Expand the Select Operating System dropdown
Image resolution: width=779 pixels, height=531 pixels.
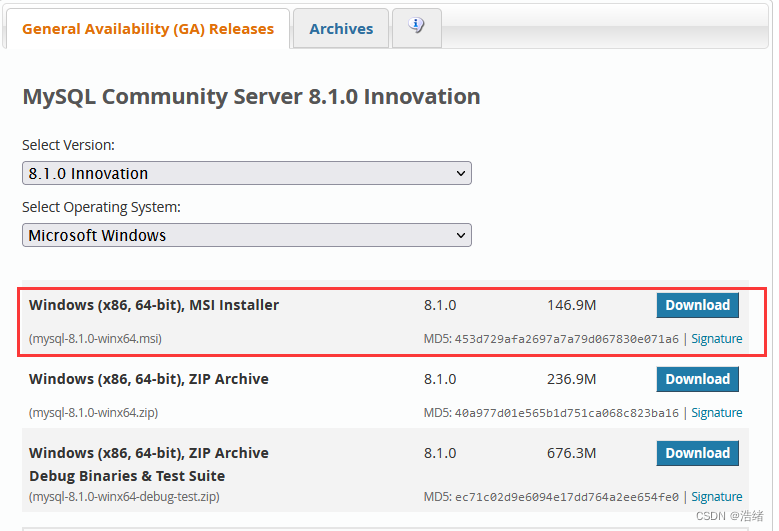click(x=247, y=235)
